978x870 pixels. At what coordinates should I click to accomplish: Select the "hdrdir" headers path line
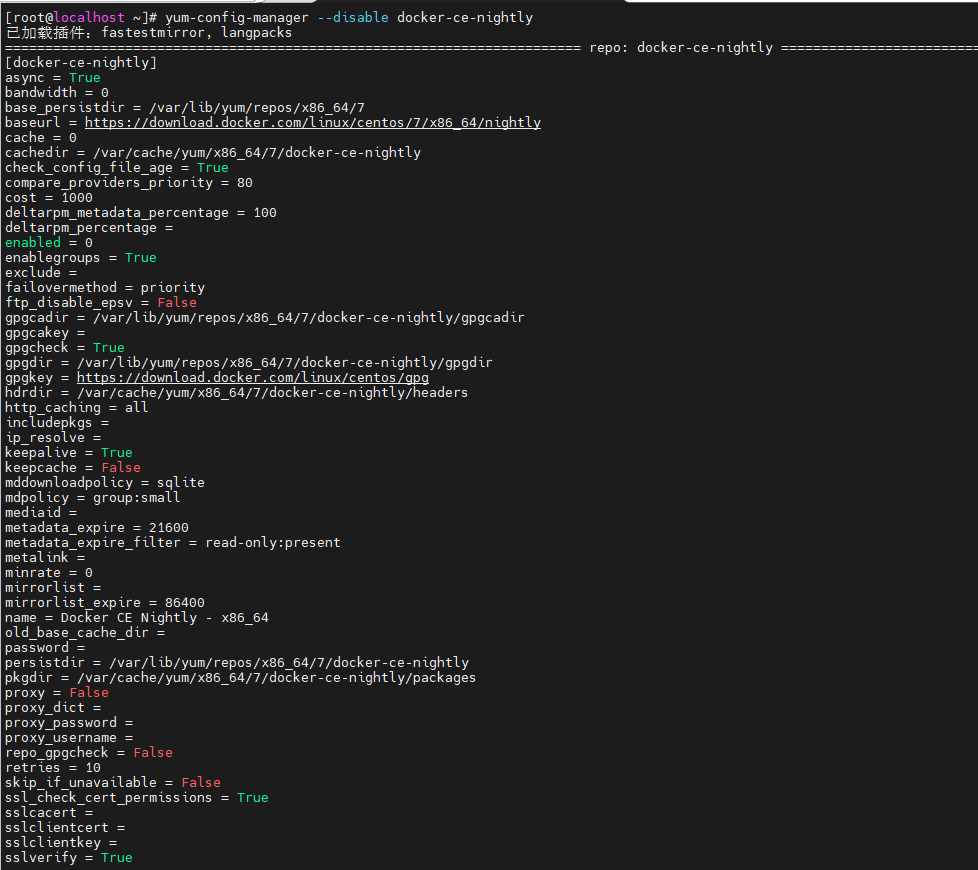[x=236, y=393]
